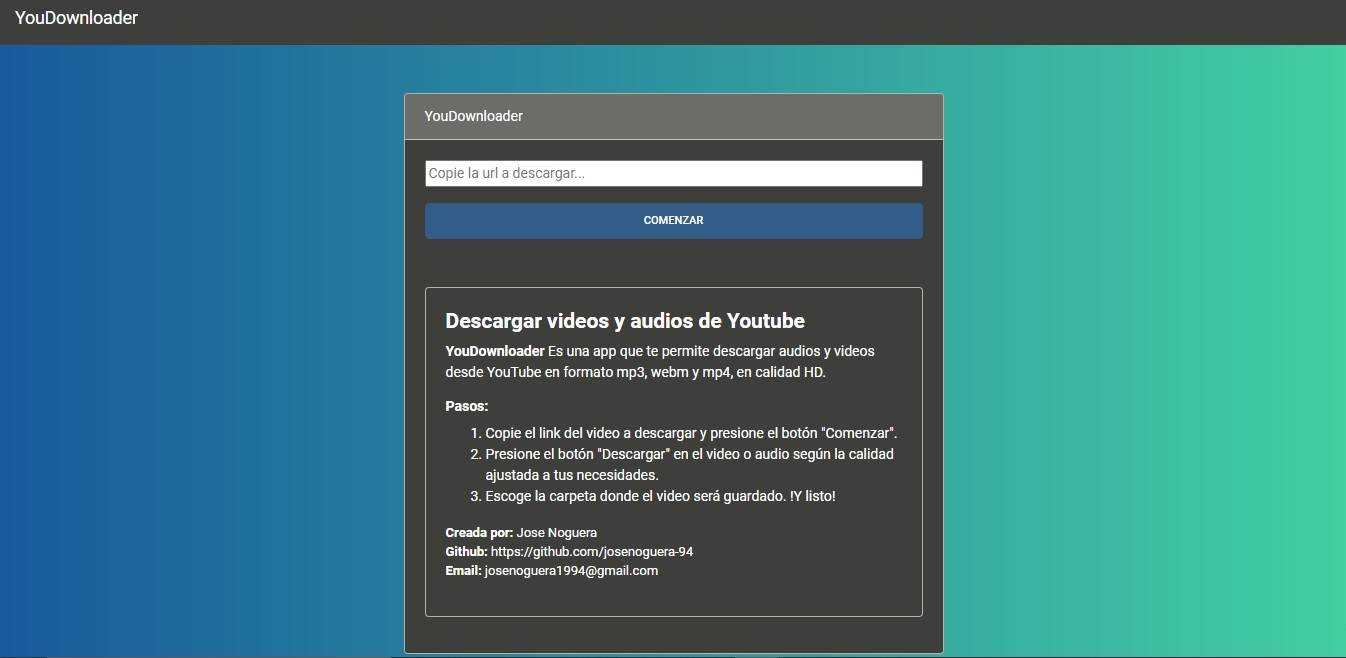Click step 1 'Copie el link del video'
1346x658 pixels.
(691, 433)
